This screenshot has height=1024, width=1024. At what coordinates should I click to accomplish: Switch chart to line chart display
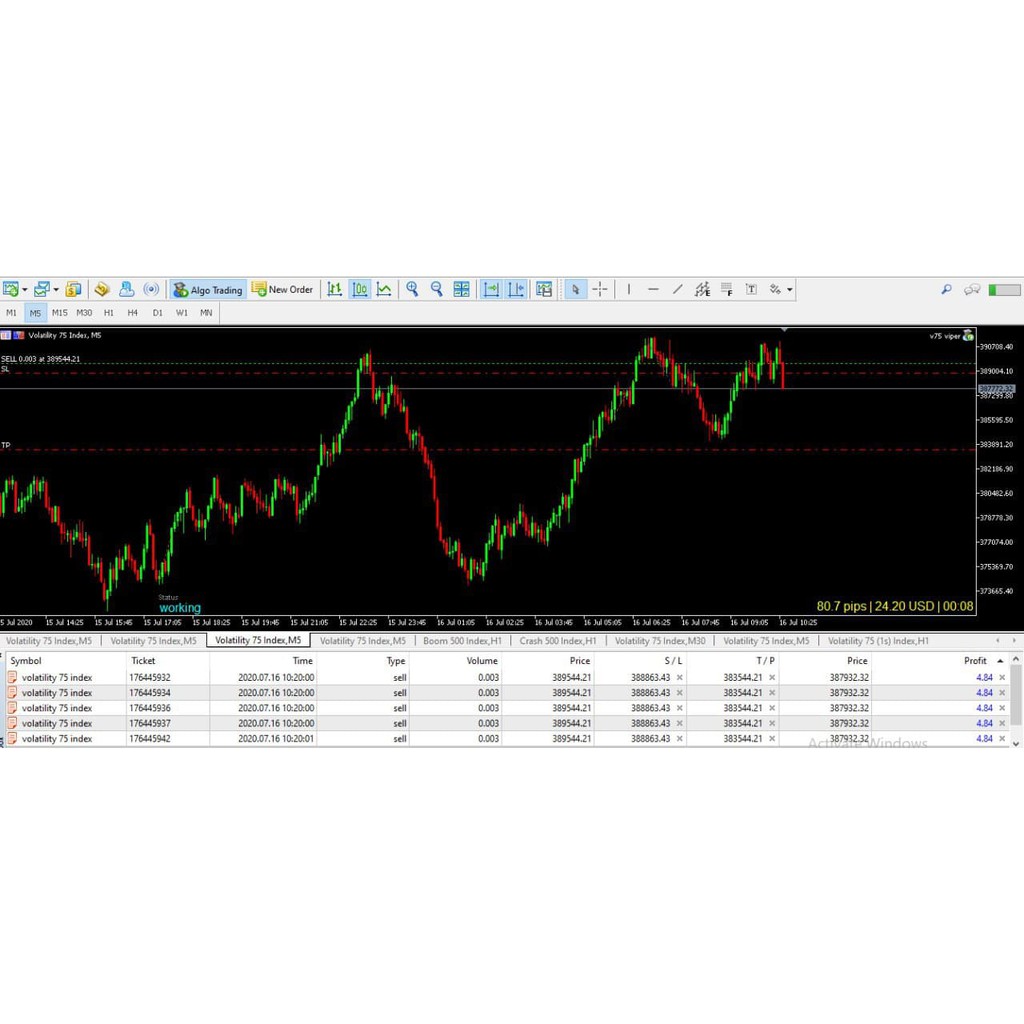[x=384, y=290]
